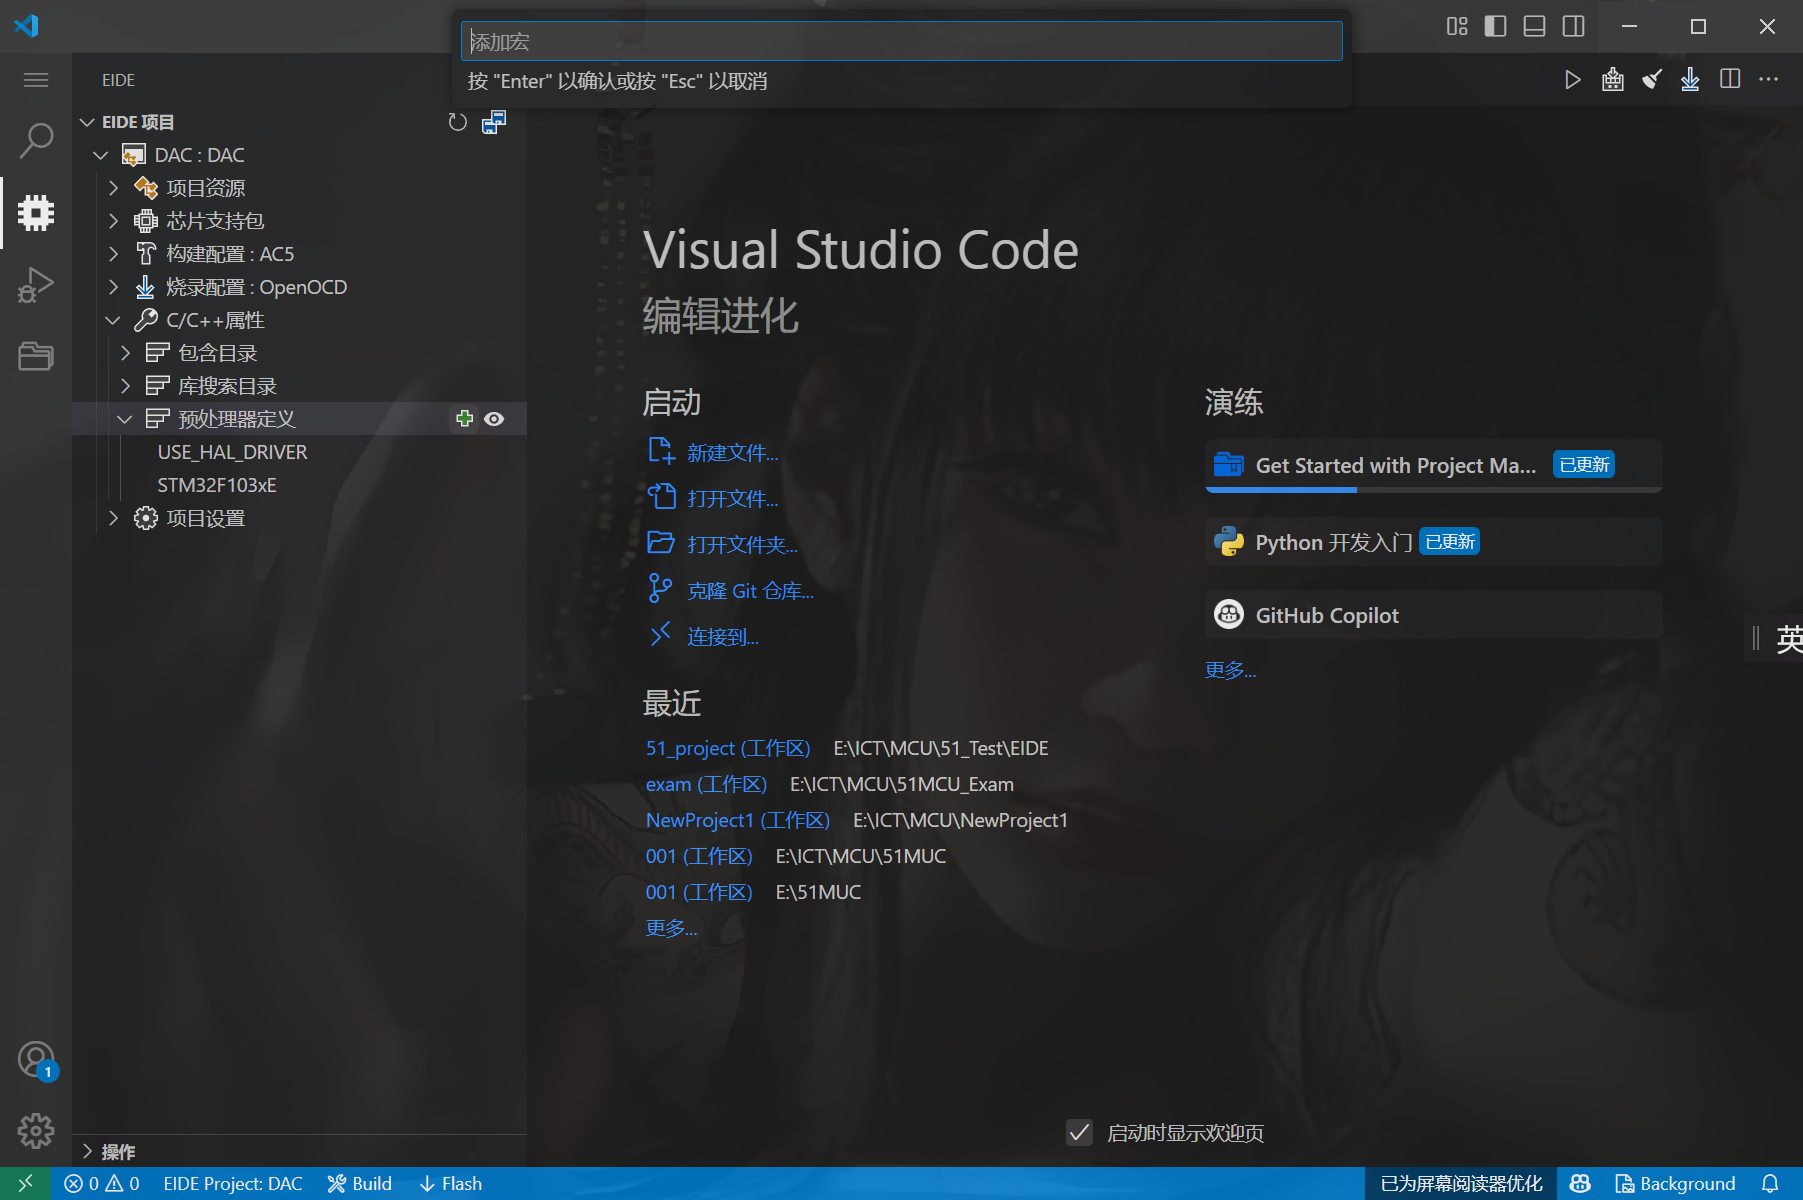Image resolution: width=1803 pixels, height=1200 pixels.
Task: Open the Search view in activity bar
Action: (36, 141)
